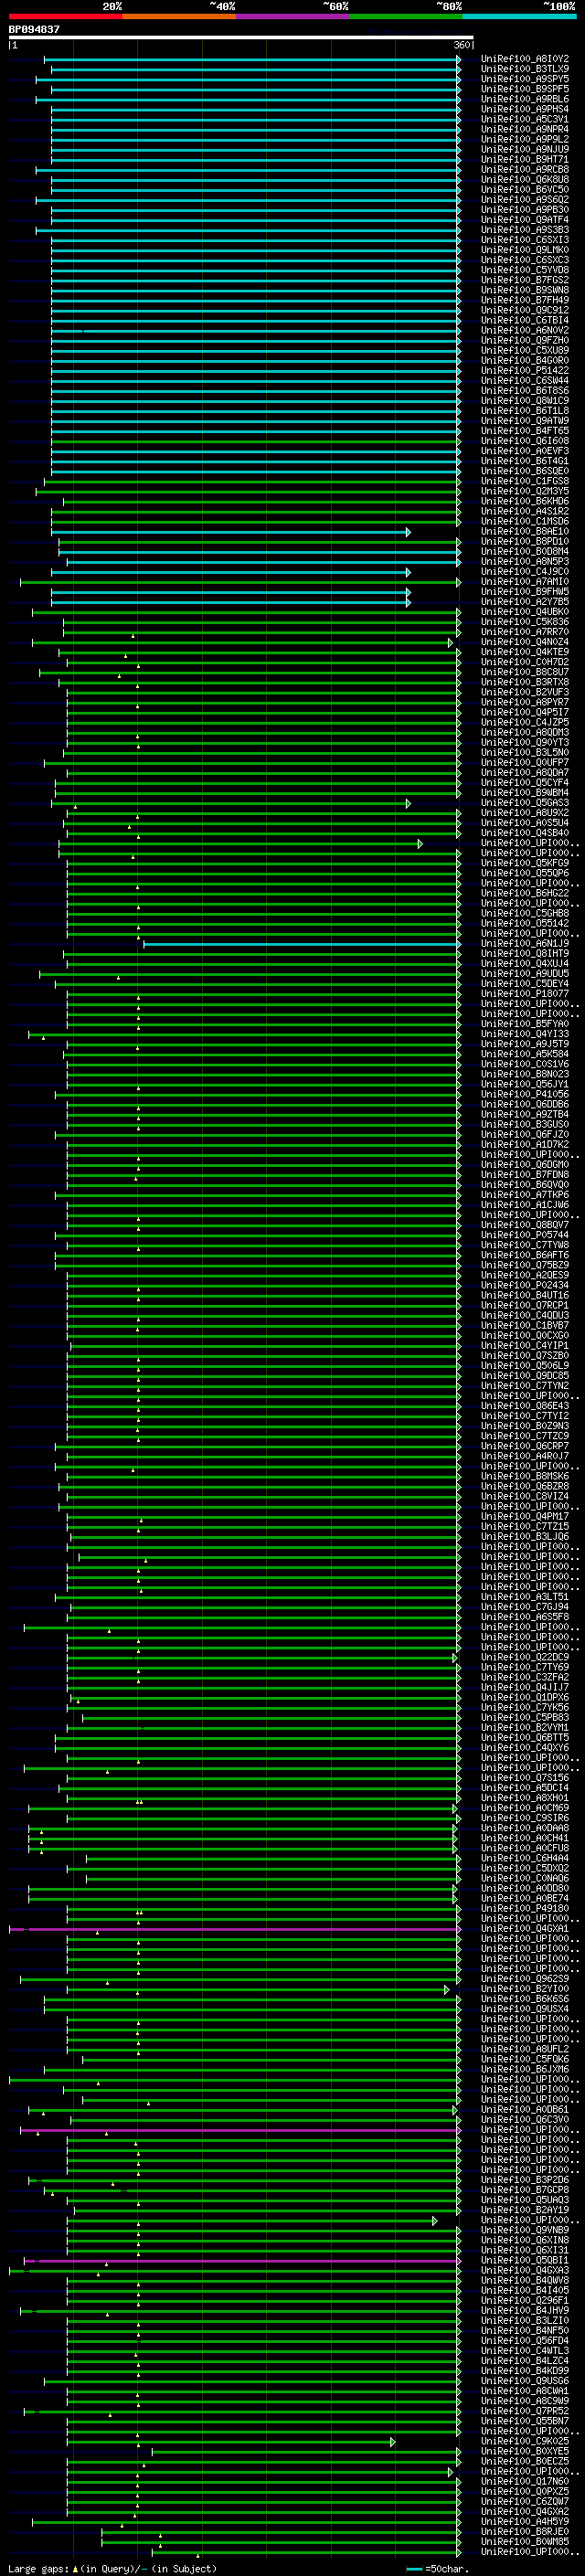This screenshot has height=2576, width=585.
Task: Click the green alignment bar for Q6I608
Action: pos(256,441)
